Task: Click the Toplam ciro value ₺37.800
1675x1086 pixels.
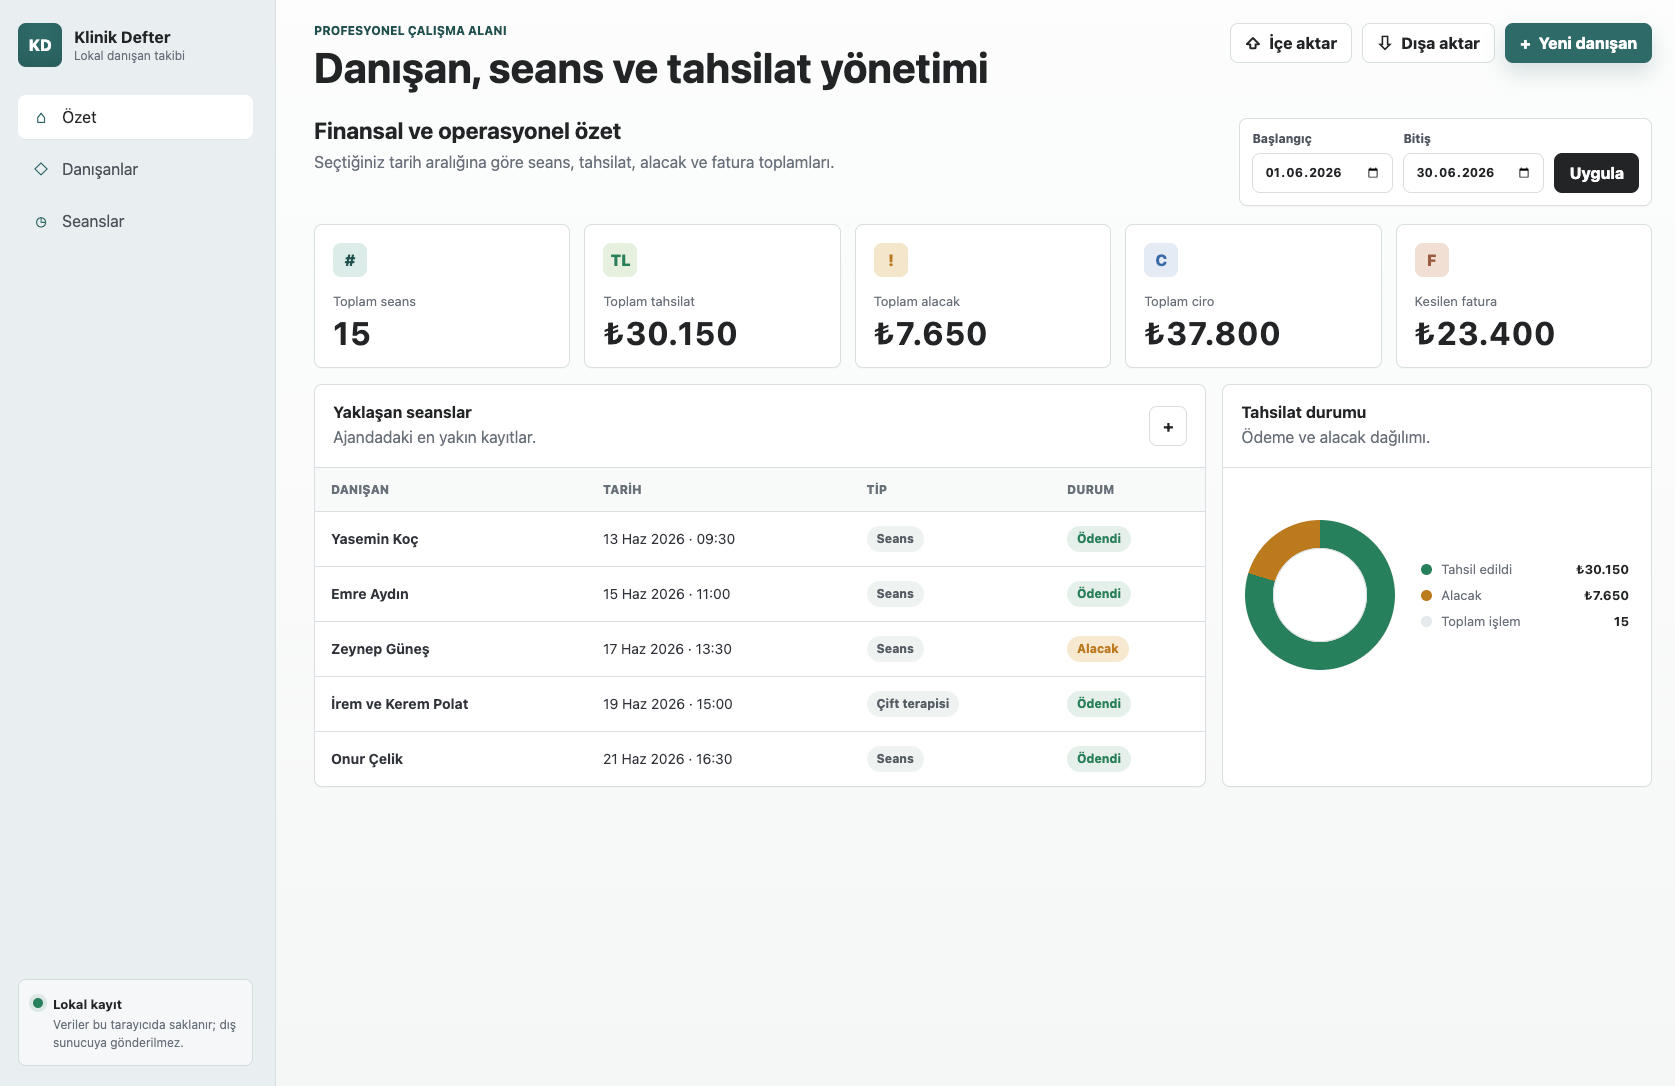Action: (1212, 334)
